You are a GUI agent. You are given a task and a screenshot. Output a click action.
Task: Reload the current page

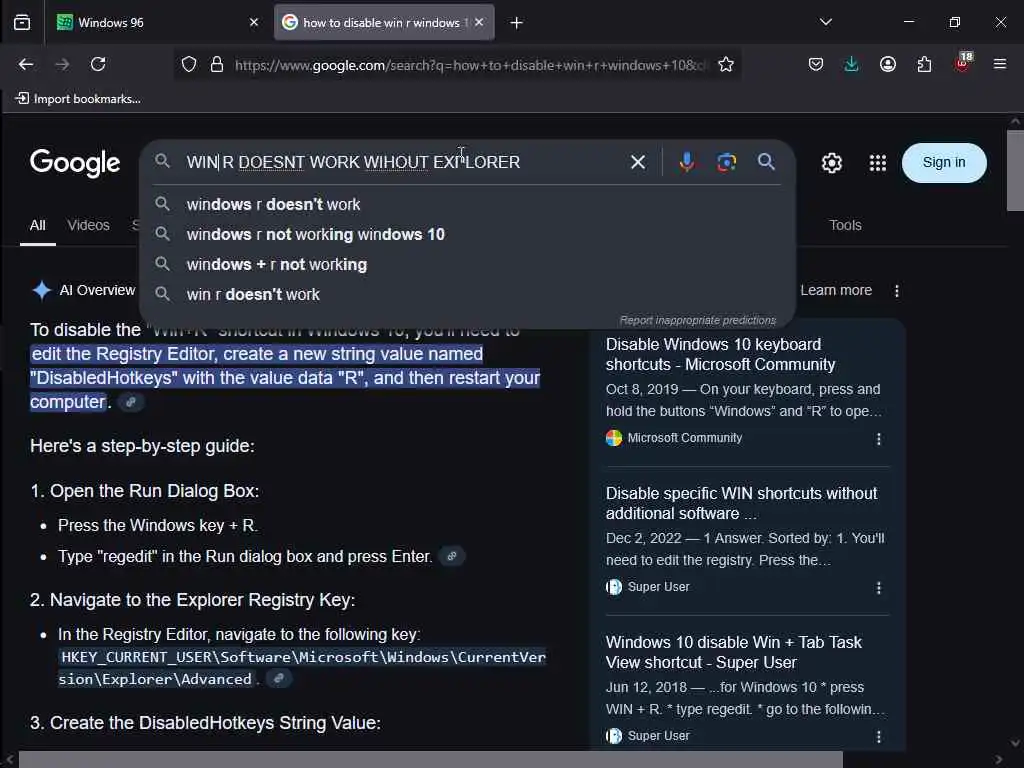(98, 64)
